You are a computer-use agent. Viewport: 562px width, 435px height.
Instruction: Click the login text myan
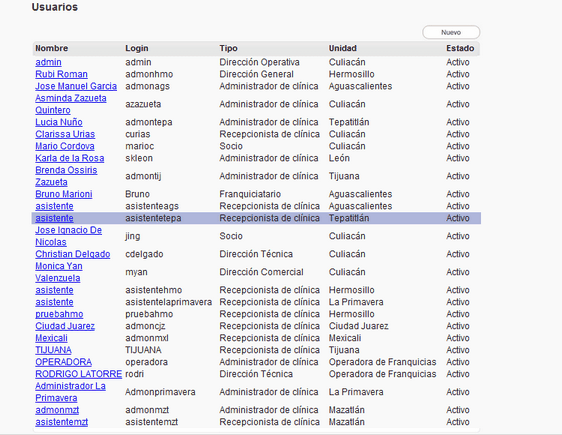tap(136, 272)
